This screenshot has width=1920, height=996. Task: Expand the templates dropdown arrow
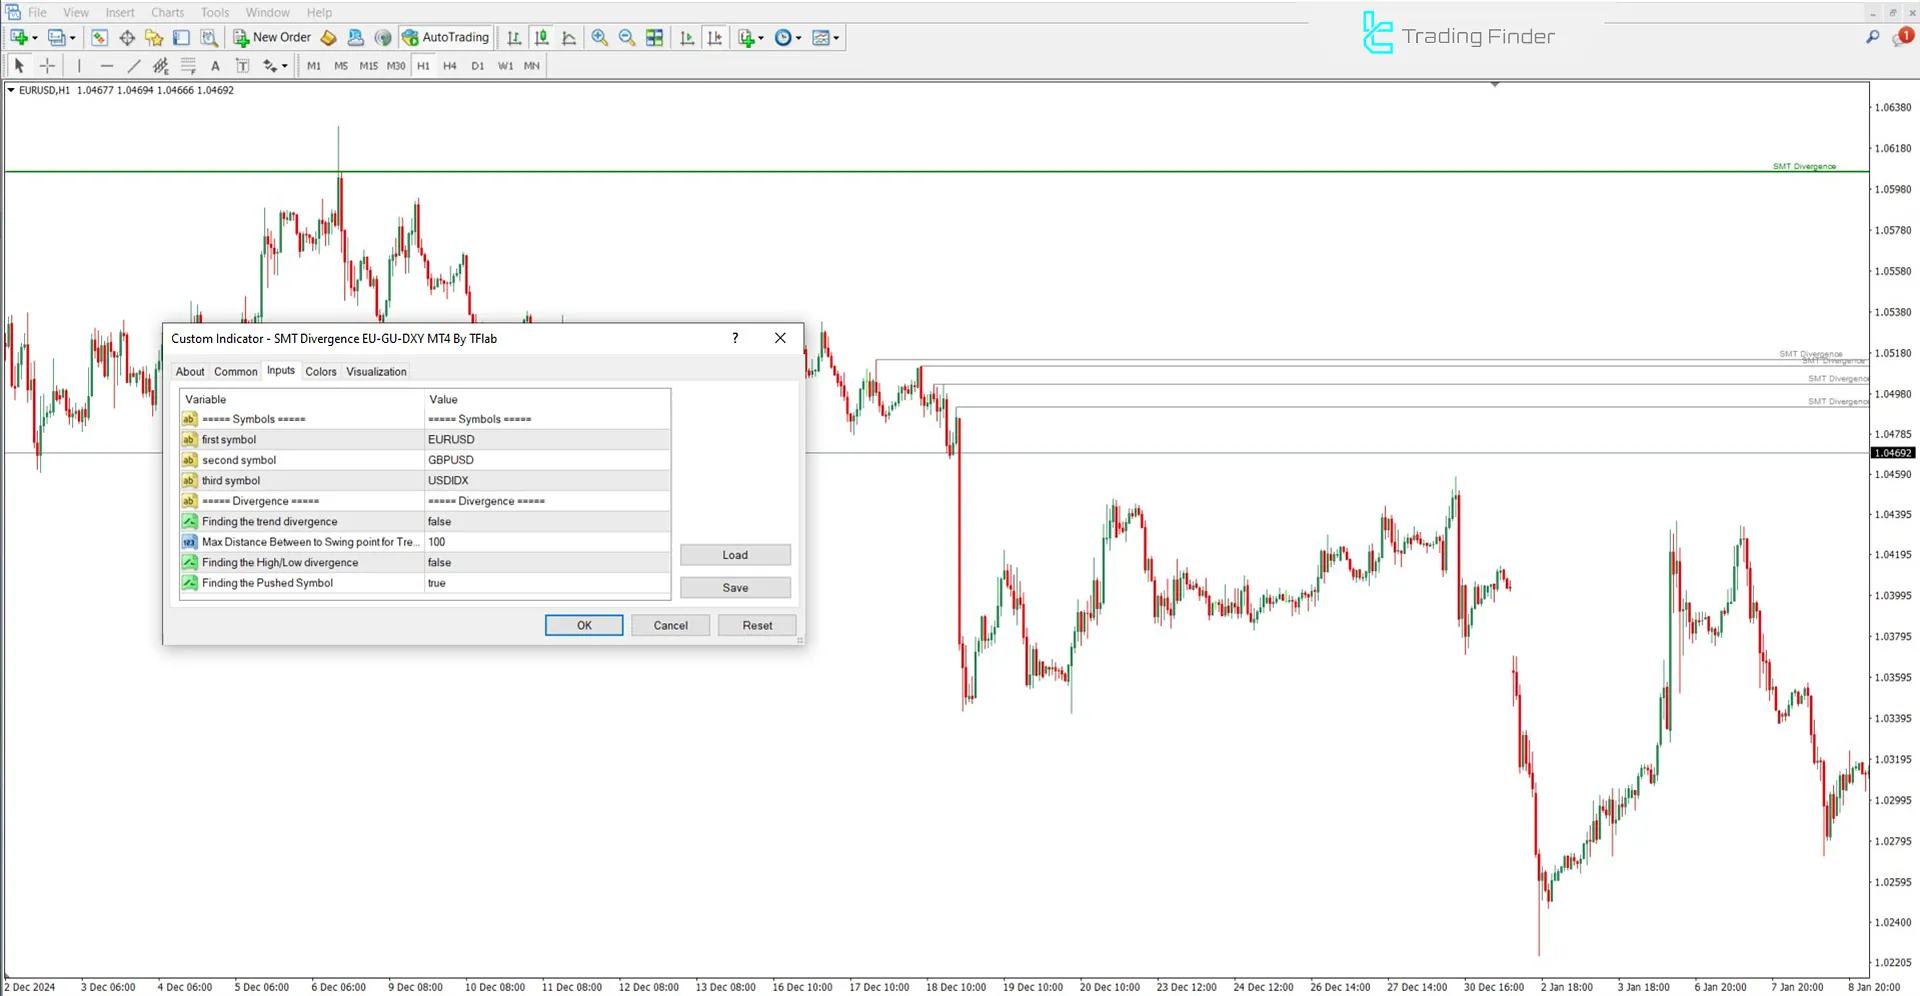pos(837,38)
